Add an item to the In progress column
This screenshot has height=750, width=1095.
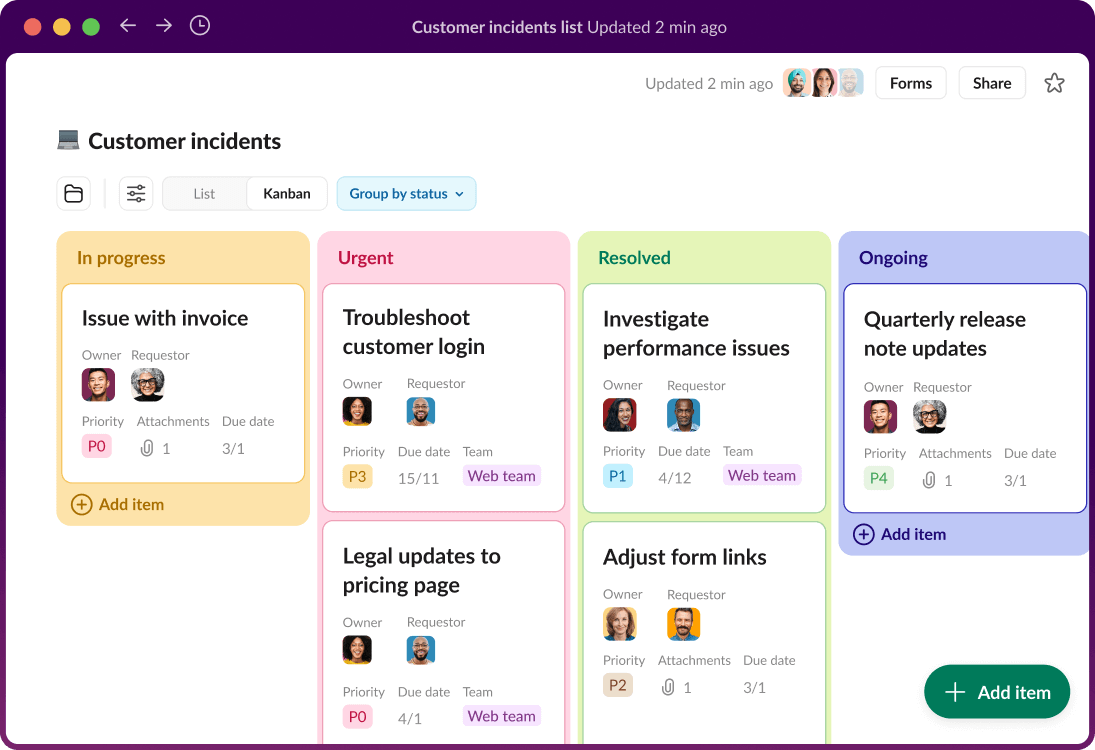point(117,504)
